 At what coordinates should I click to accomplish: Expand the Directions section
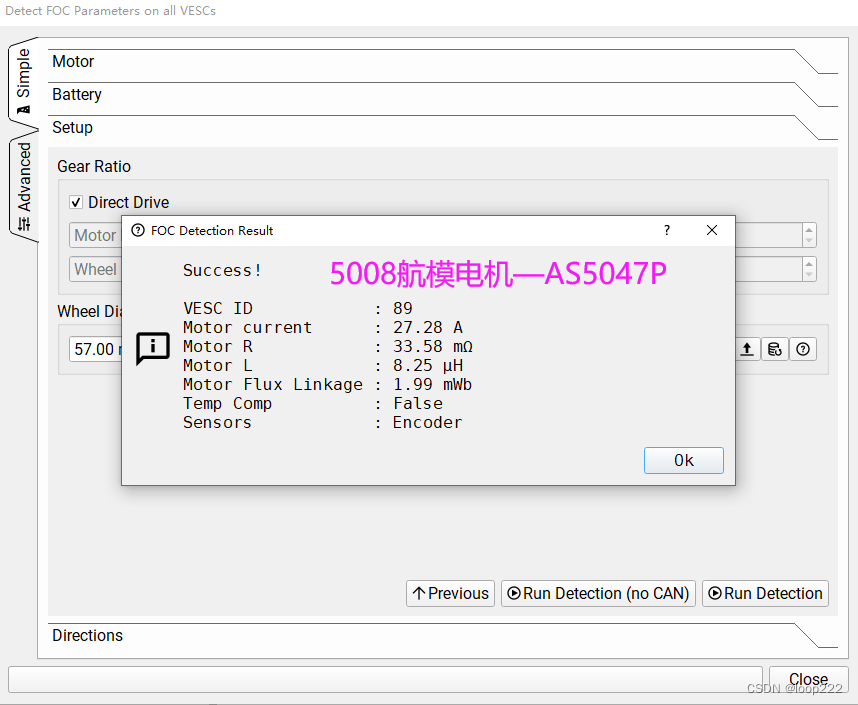442,635
